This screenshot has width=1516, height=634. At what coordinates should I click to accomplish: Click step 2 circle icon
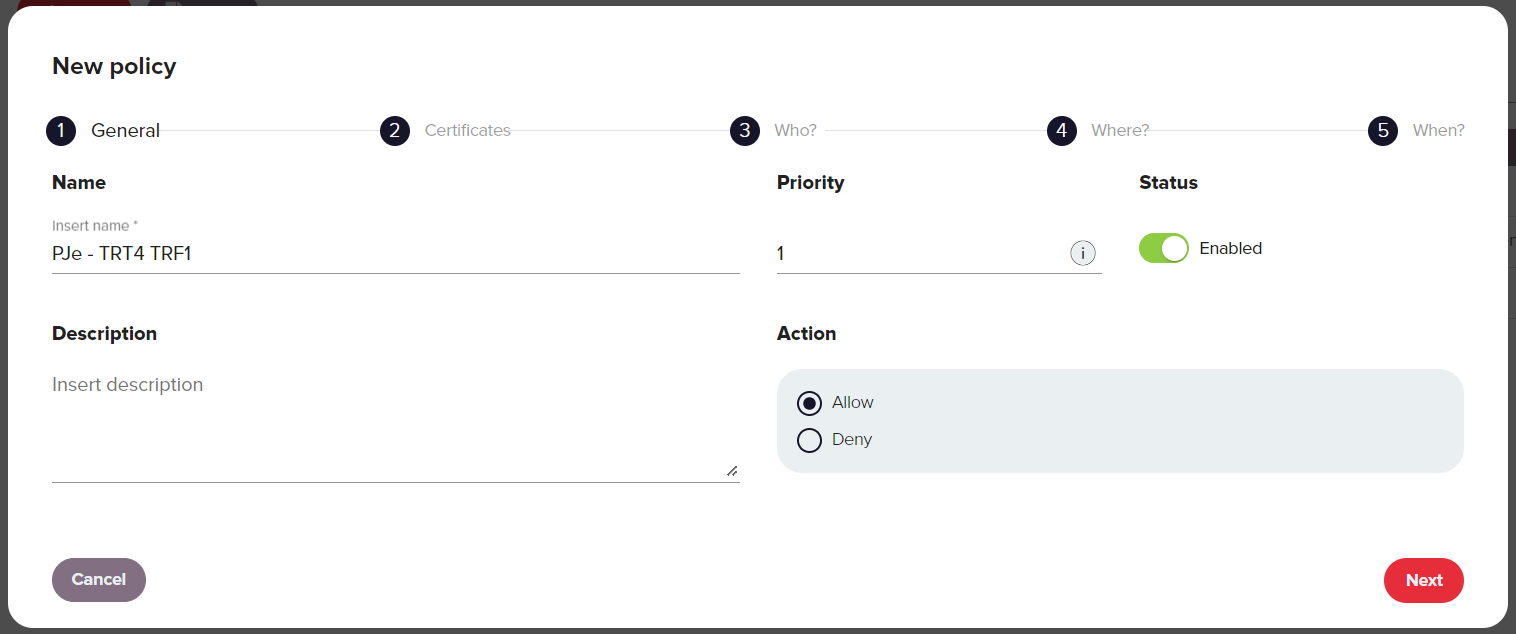point(395,131)
